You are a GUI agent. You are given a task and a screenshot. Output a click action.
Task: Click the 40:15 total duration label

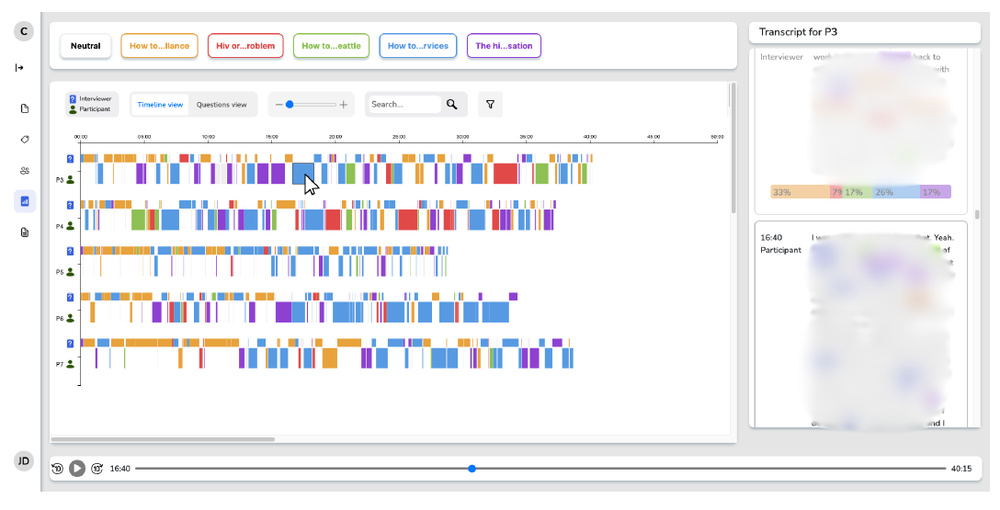961,469
